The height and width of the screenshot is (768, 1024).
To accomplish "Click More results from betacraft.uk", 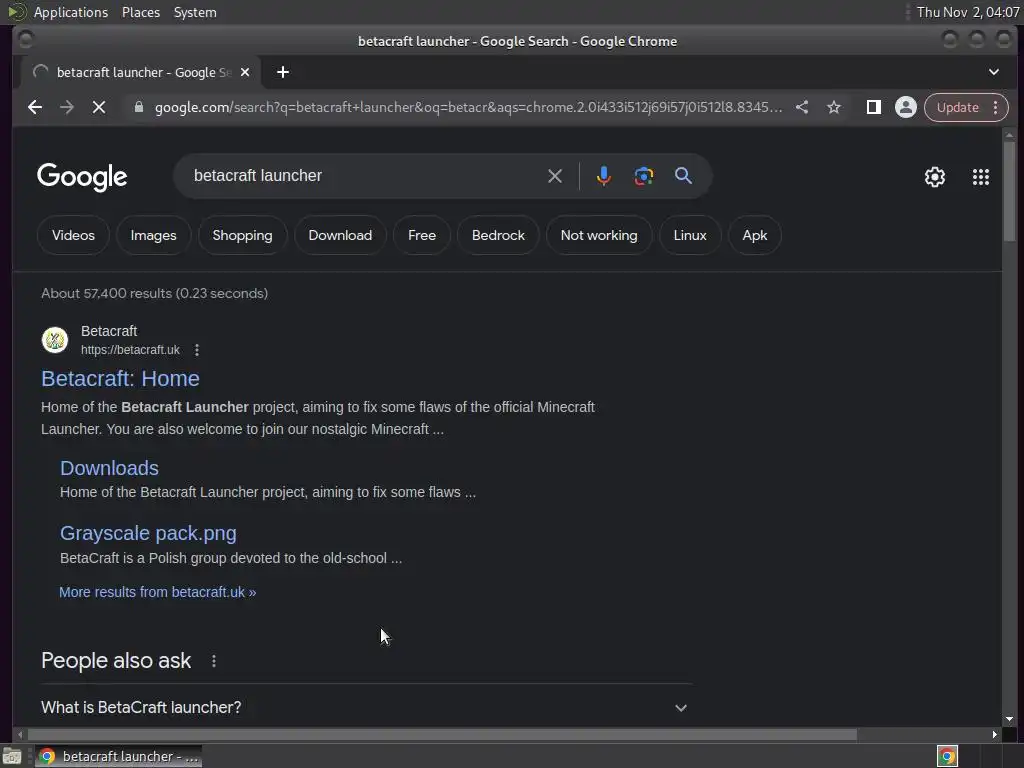I will pos(157,592).
